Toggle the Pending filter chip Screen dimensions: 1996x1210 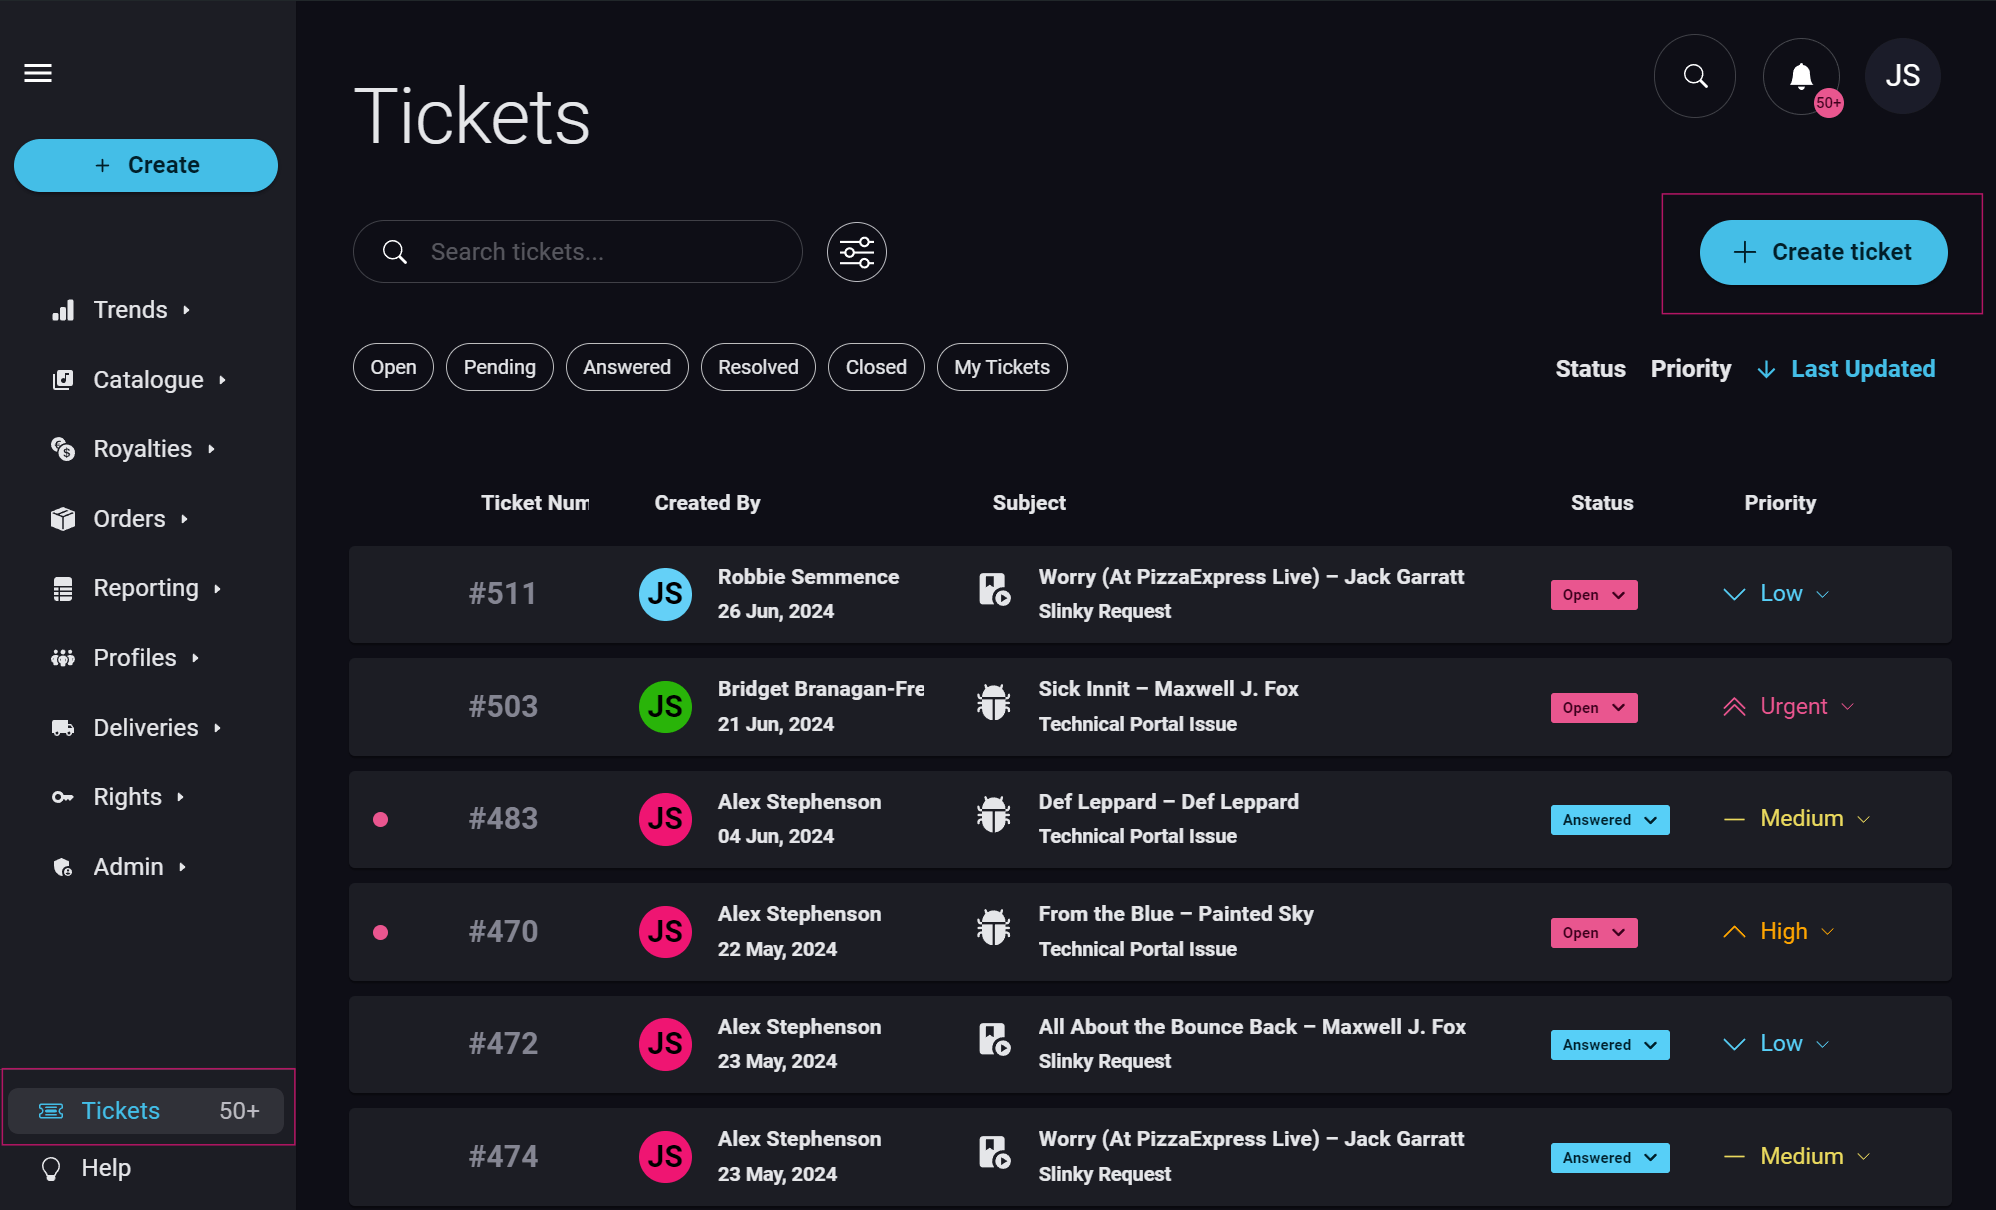click(500, 367)
